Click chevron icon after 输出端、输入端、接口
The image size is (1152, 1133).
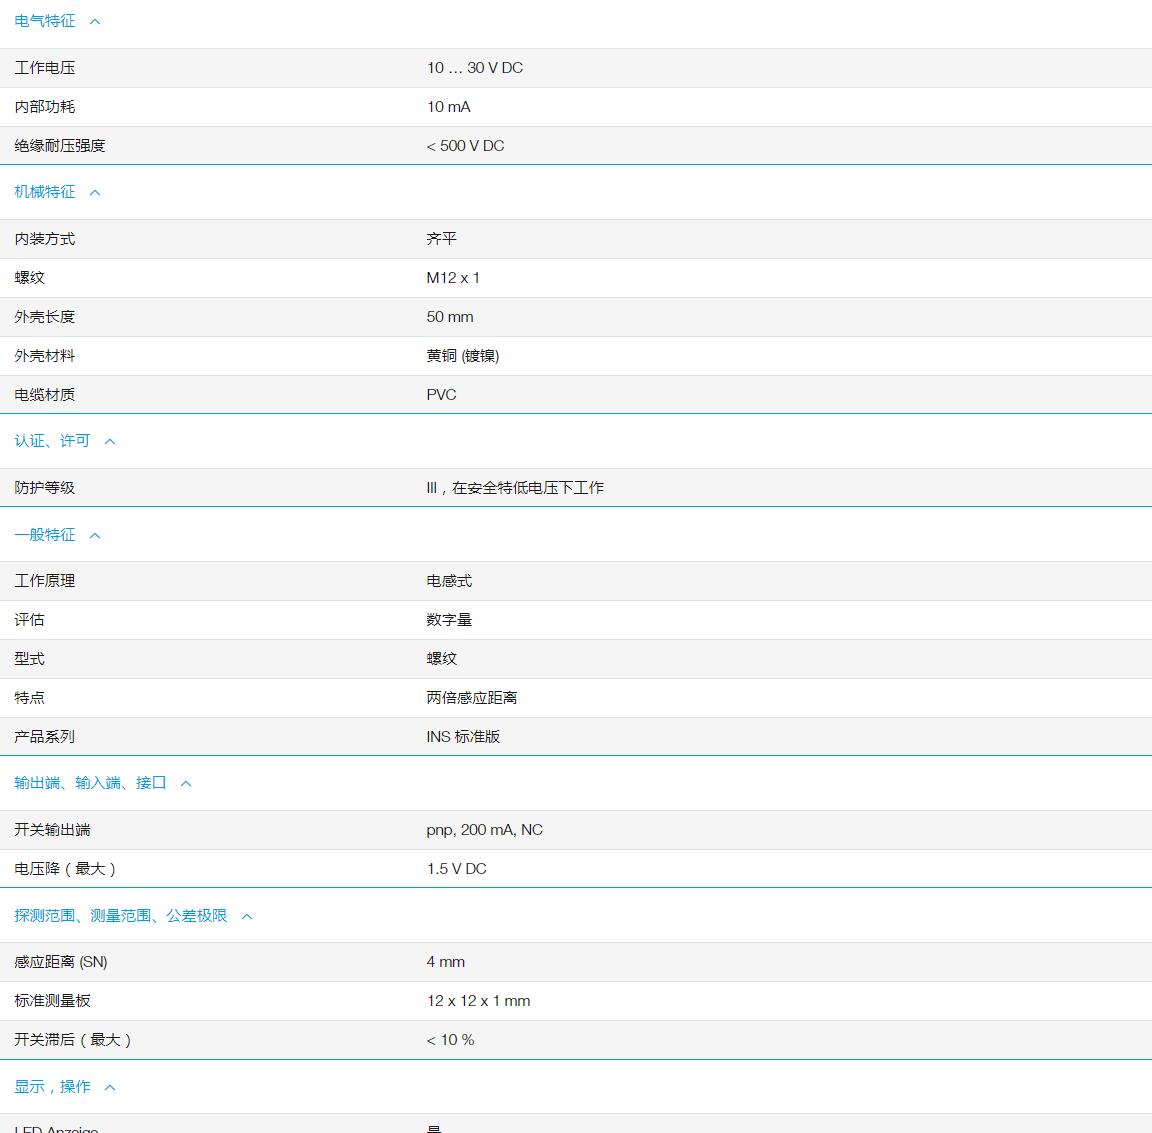pyautogui.click(x=186, y=783)
